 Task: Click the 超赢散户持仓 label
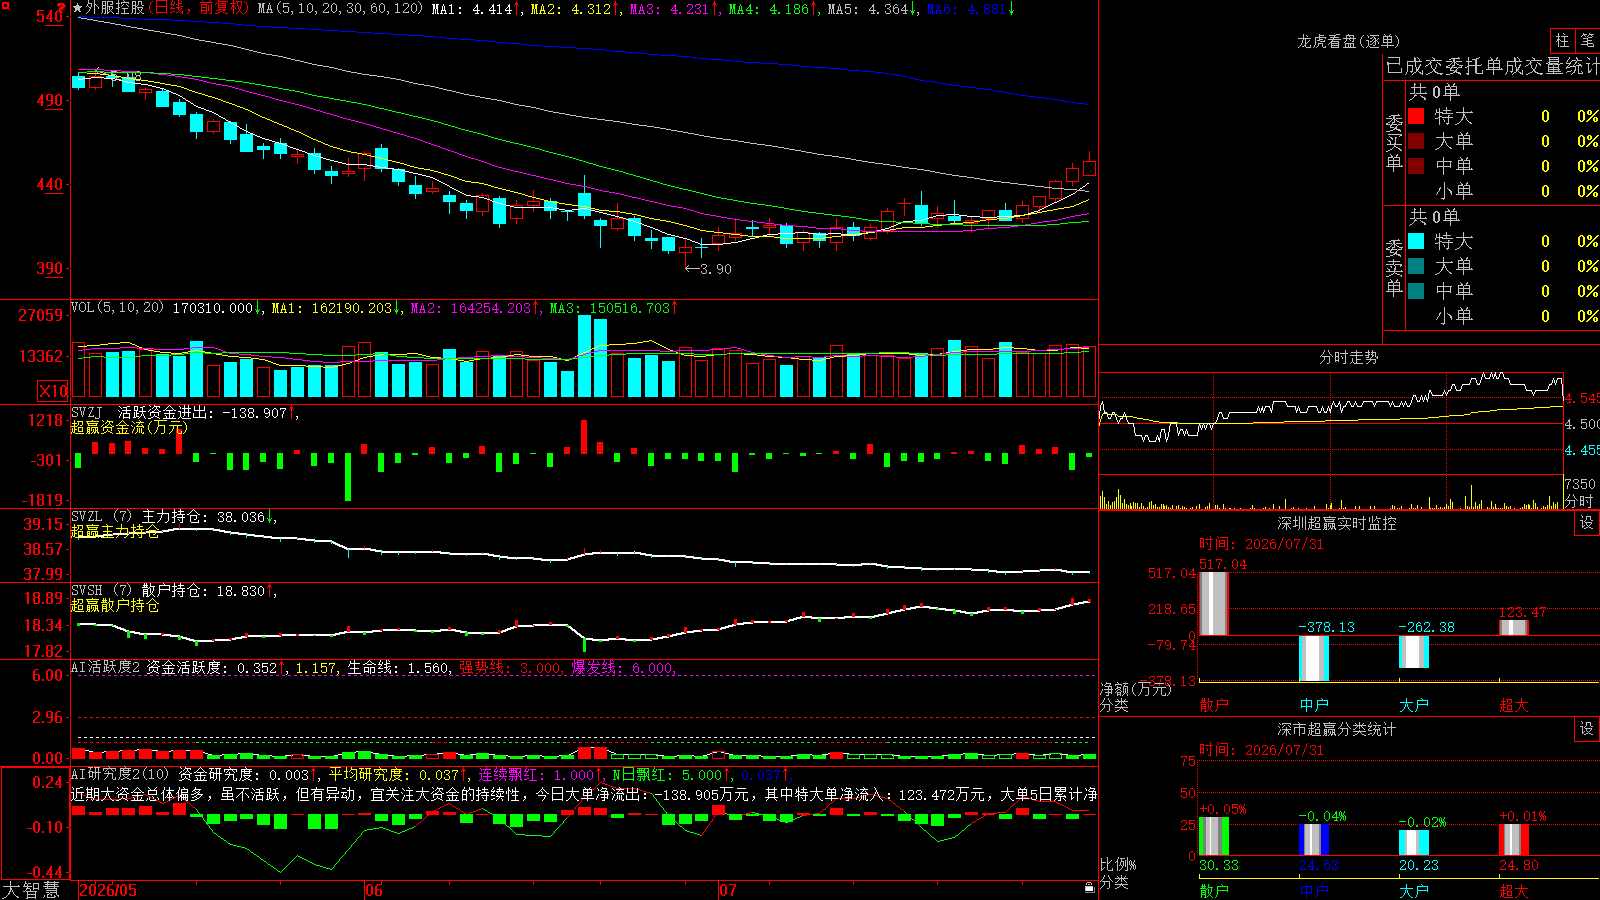click(x=115, y=606)
